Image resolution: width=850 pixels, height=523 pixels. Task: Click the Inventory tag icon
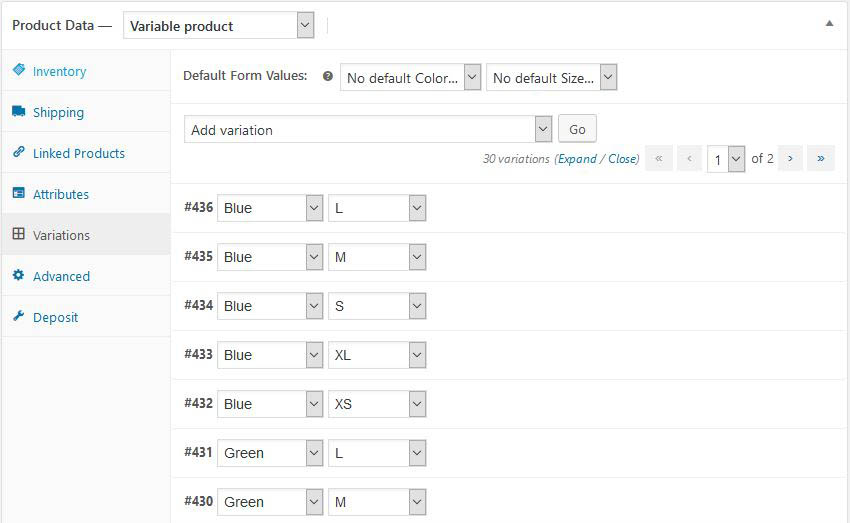coord(19,71)
